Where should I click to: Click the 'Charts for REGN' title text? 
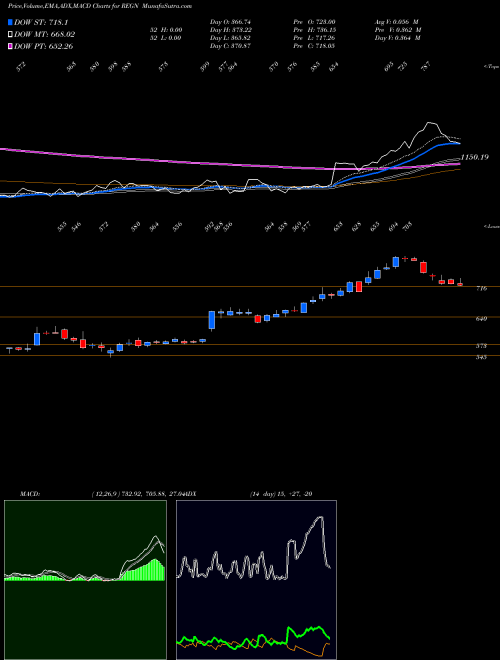click(116, 6)
